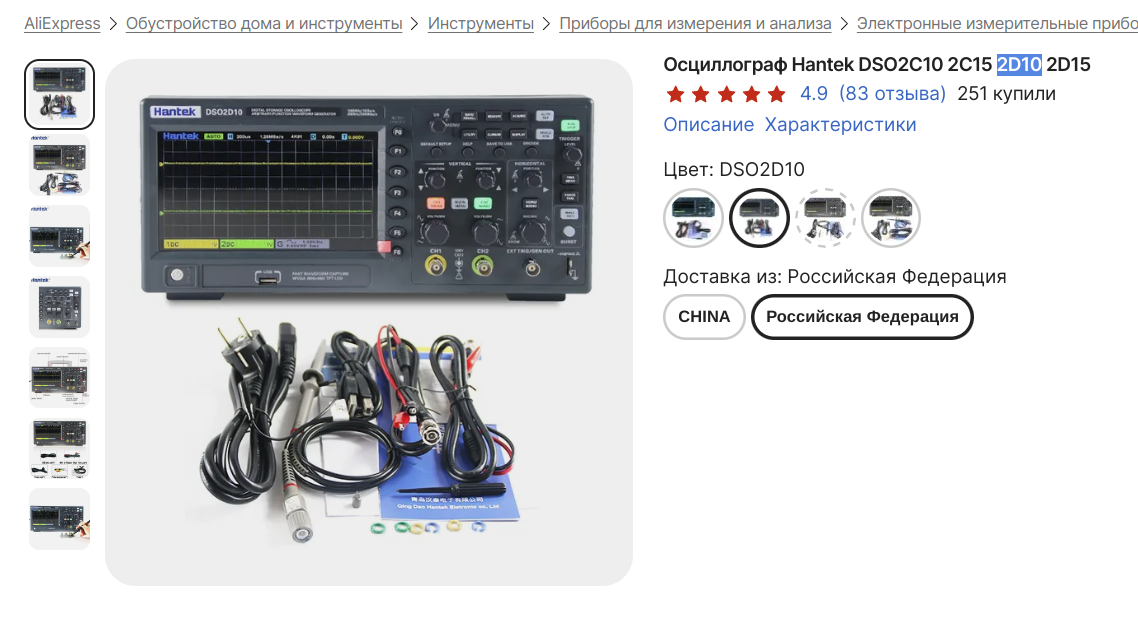The width and height of the screenshot is (1138, 627).
Task: View the third gallery thumbnail with probe
Action: coord(60,236)
